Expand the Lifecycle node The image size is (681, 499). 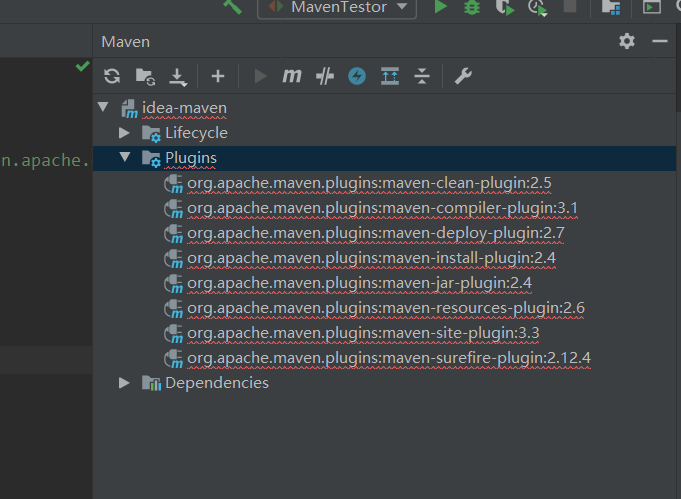(124, 132)
